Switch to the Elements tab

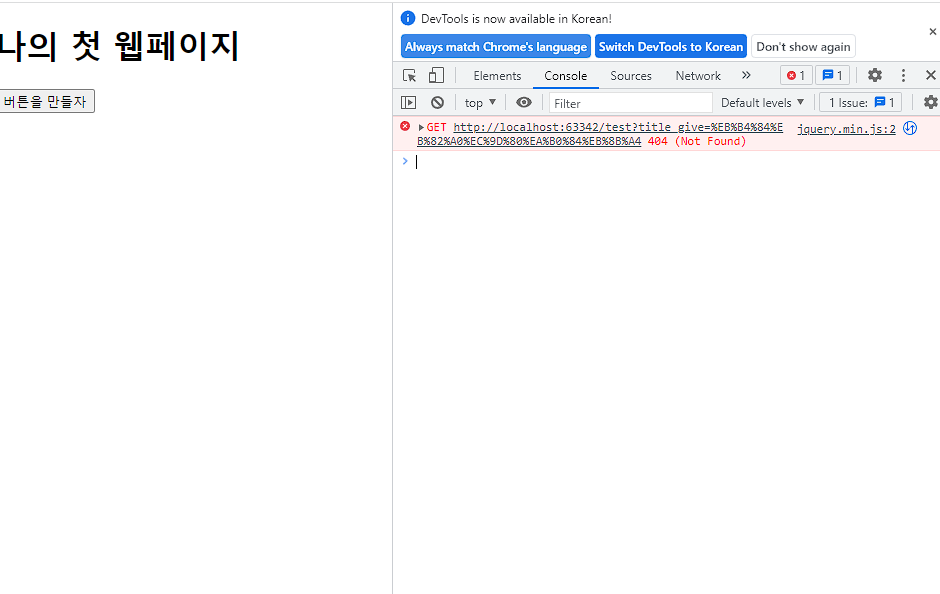click(x=497, y=76)
